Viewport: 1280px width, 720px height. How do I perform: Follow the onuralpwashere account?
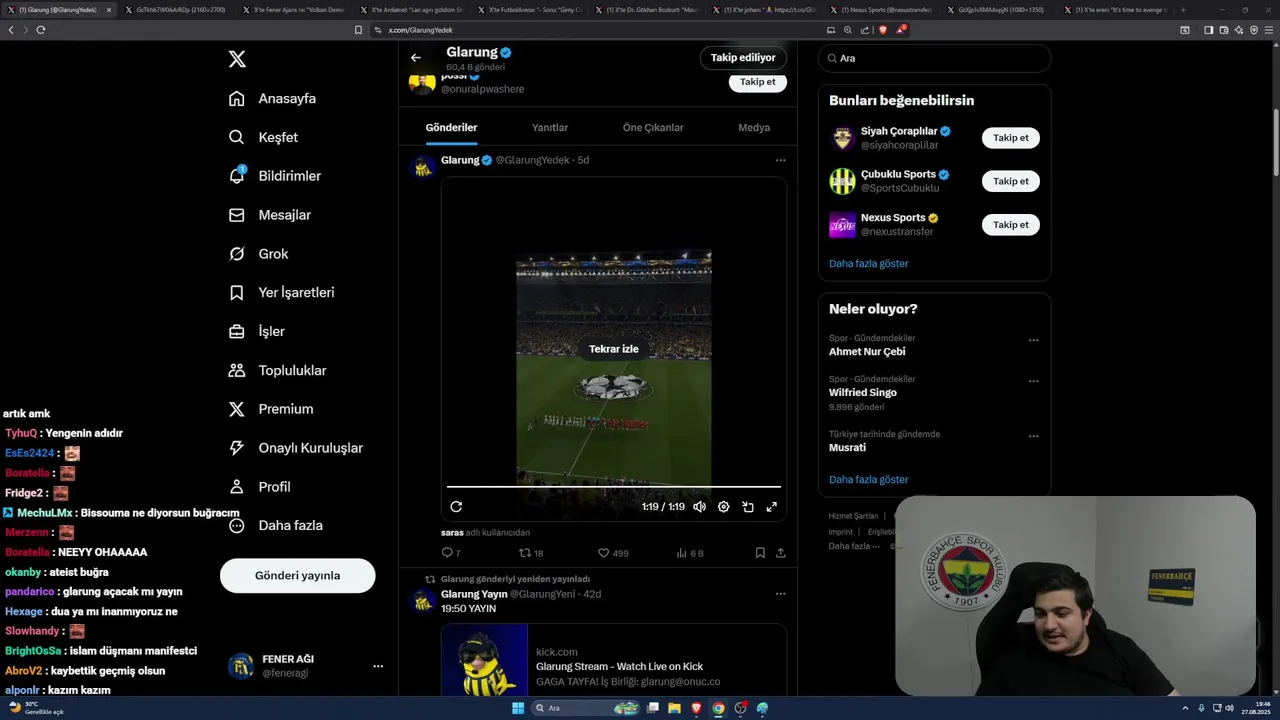coord(757,82)
